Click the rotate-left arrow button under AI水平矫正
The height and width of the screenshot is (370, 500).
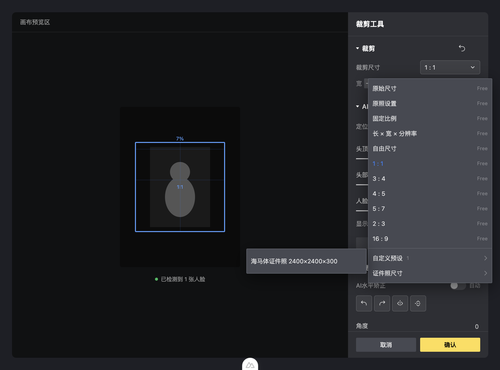pyautogui.click(x=364, y=303)
